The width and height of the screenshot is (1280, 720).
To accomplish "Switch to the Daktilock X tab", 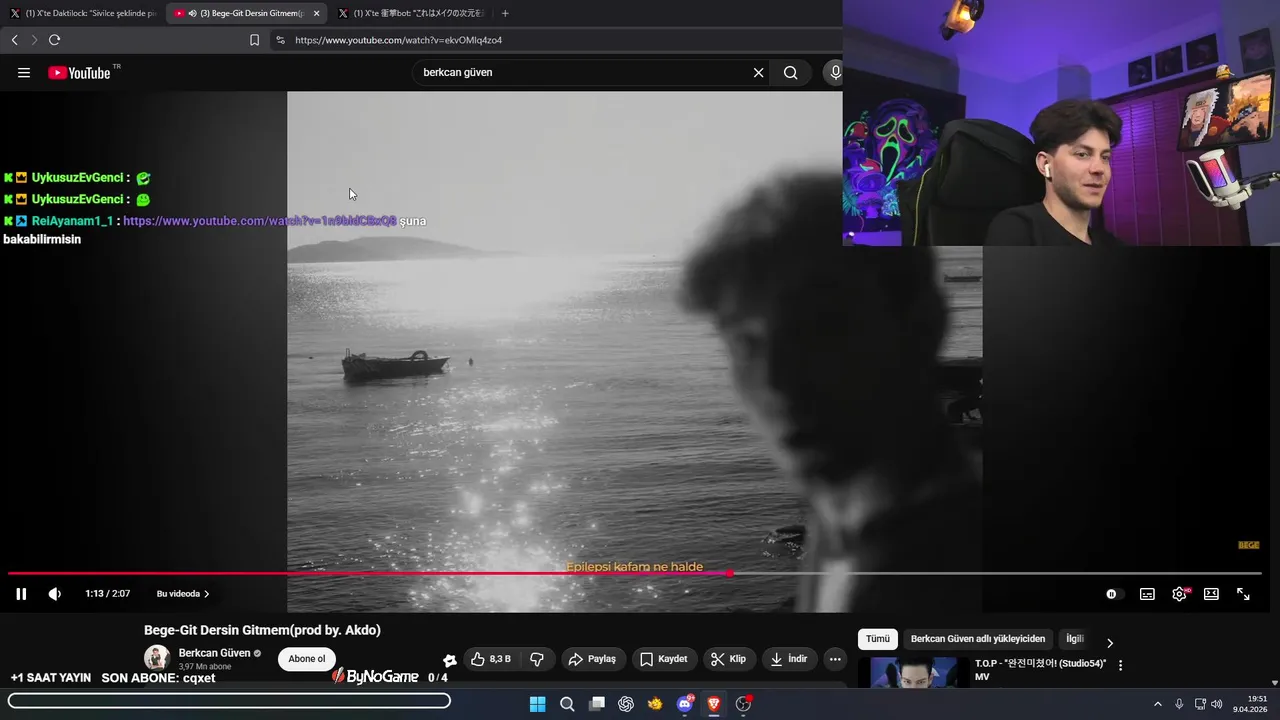I will click(x=83, y=13).
